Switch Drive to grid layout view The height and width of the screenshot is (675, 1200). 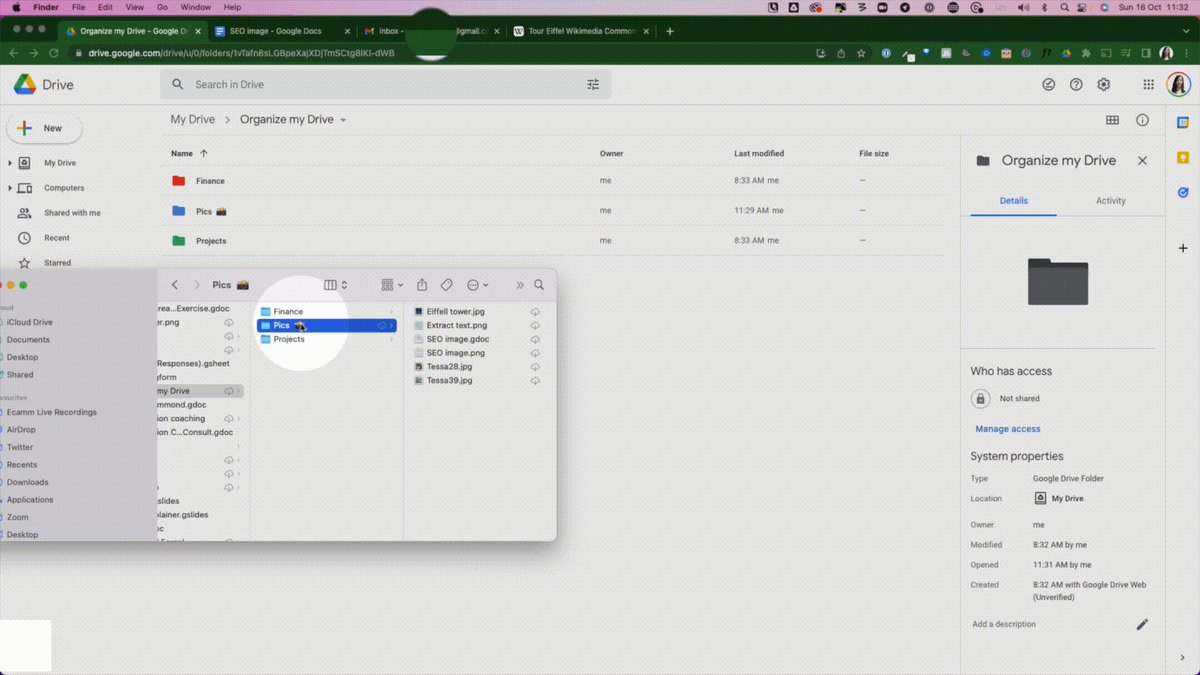click(x=1112, y=120)
